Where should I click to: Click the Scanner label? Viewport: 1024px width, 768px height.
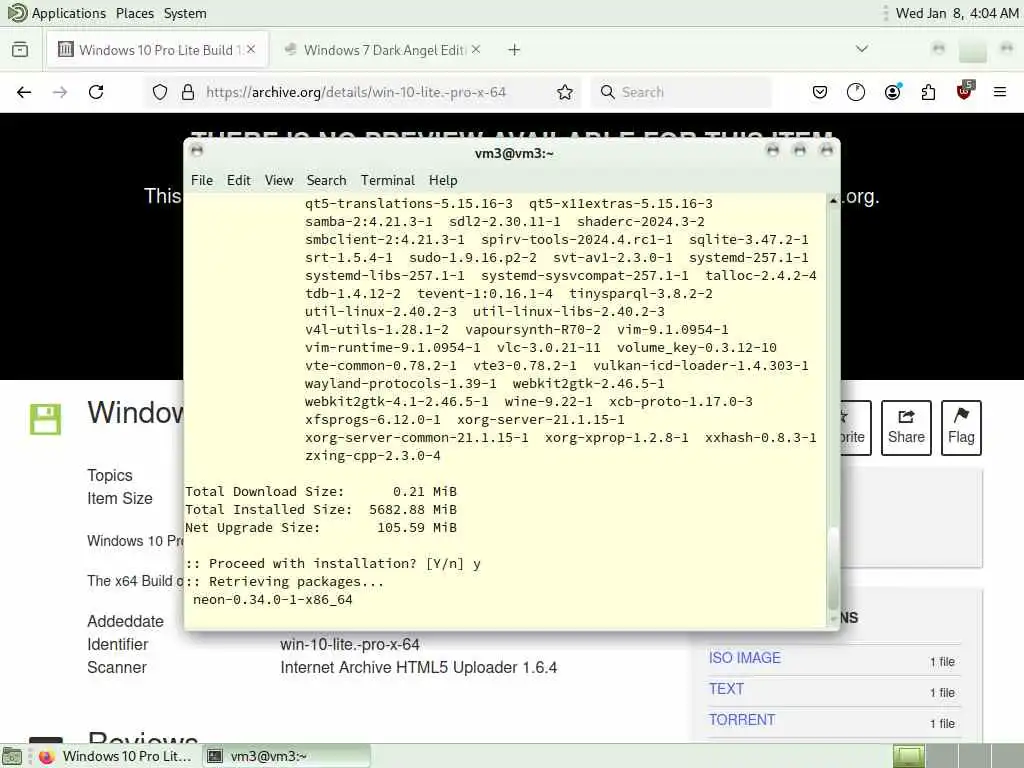[117, 667]
